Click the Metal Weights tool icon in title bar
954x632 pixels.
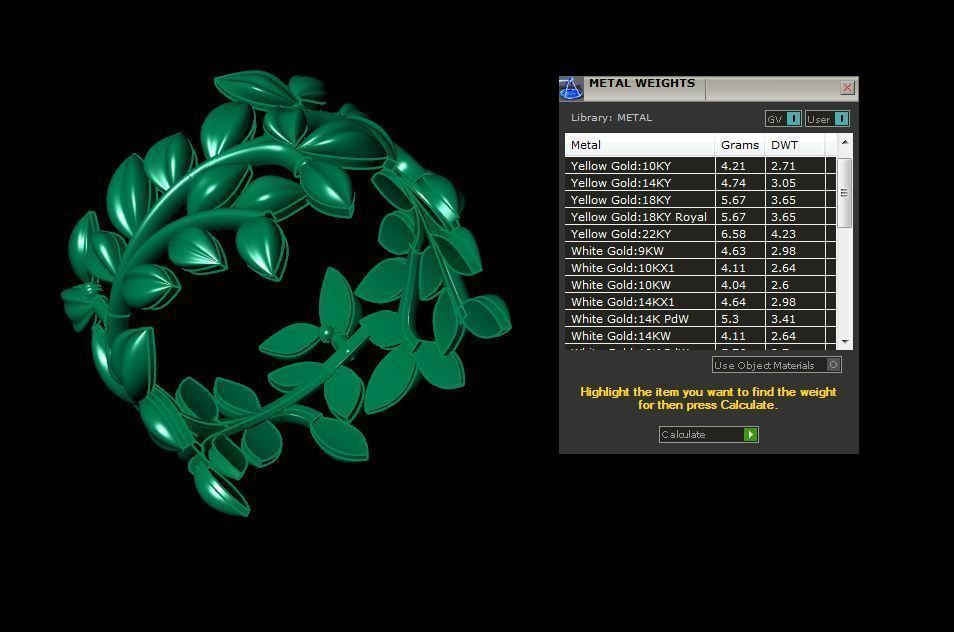pyautogui.click(x=571, y=89)
